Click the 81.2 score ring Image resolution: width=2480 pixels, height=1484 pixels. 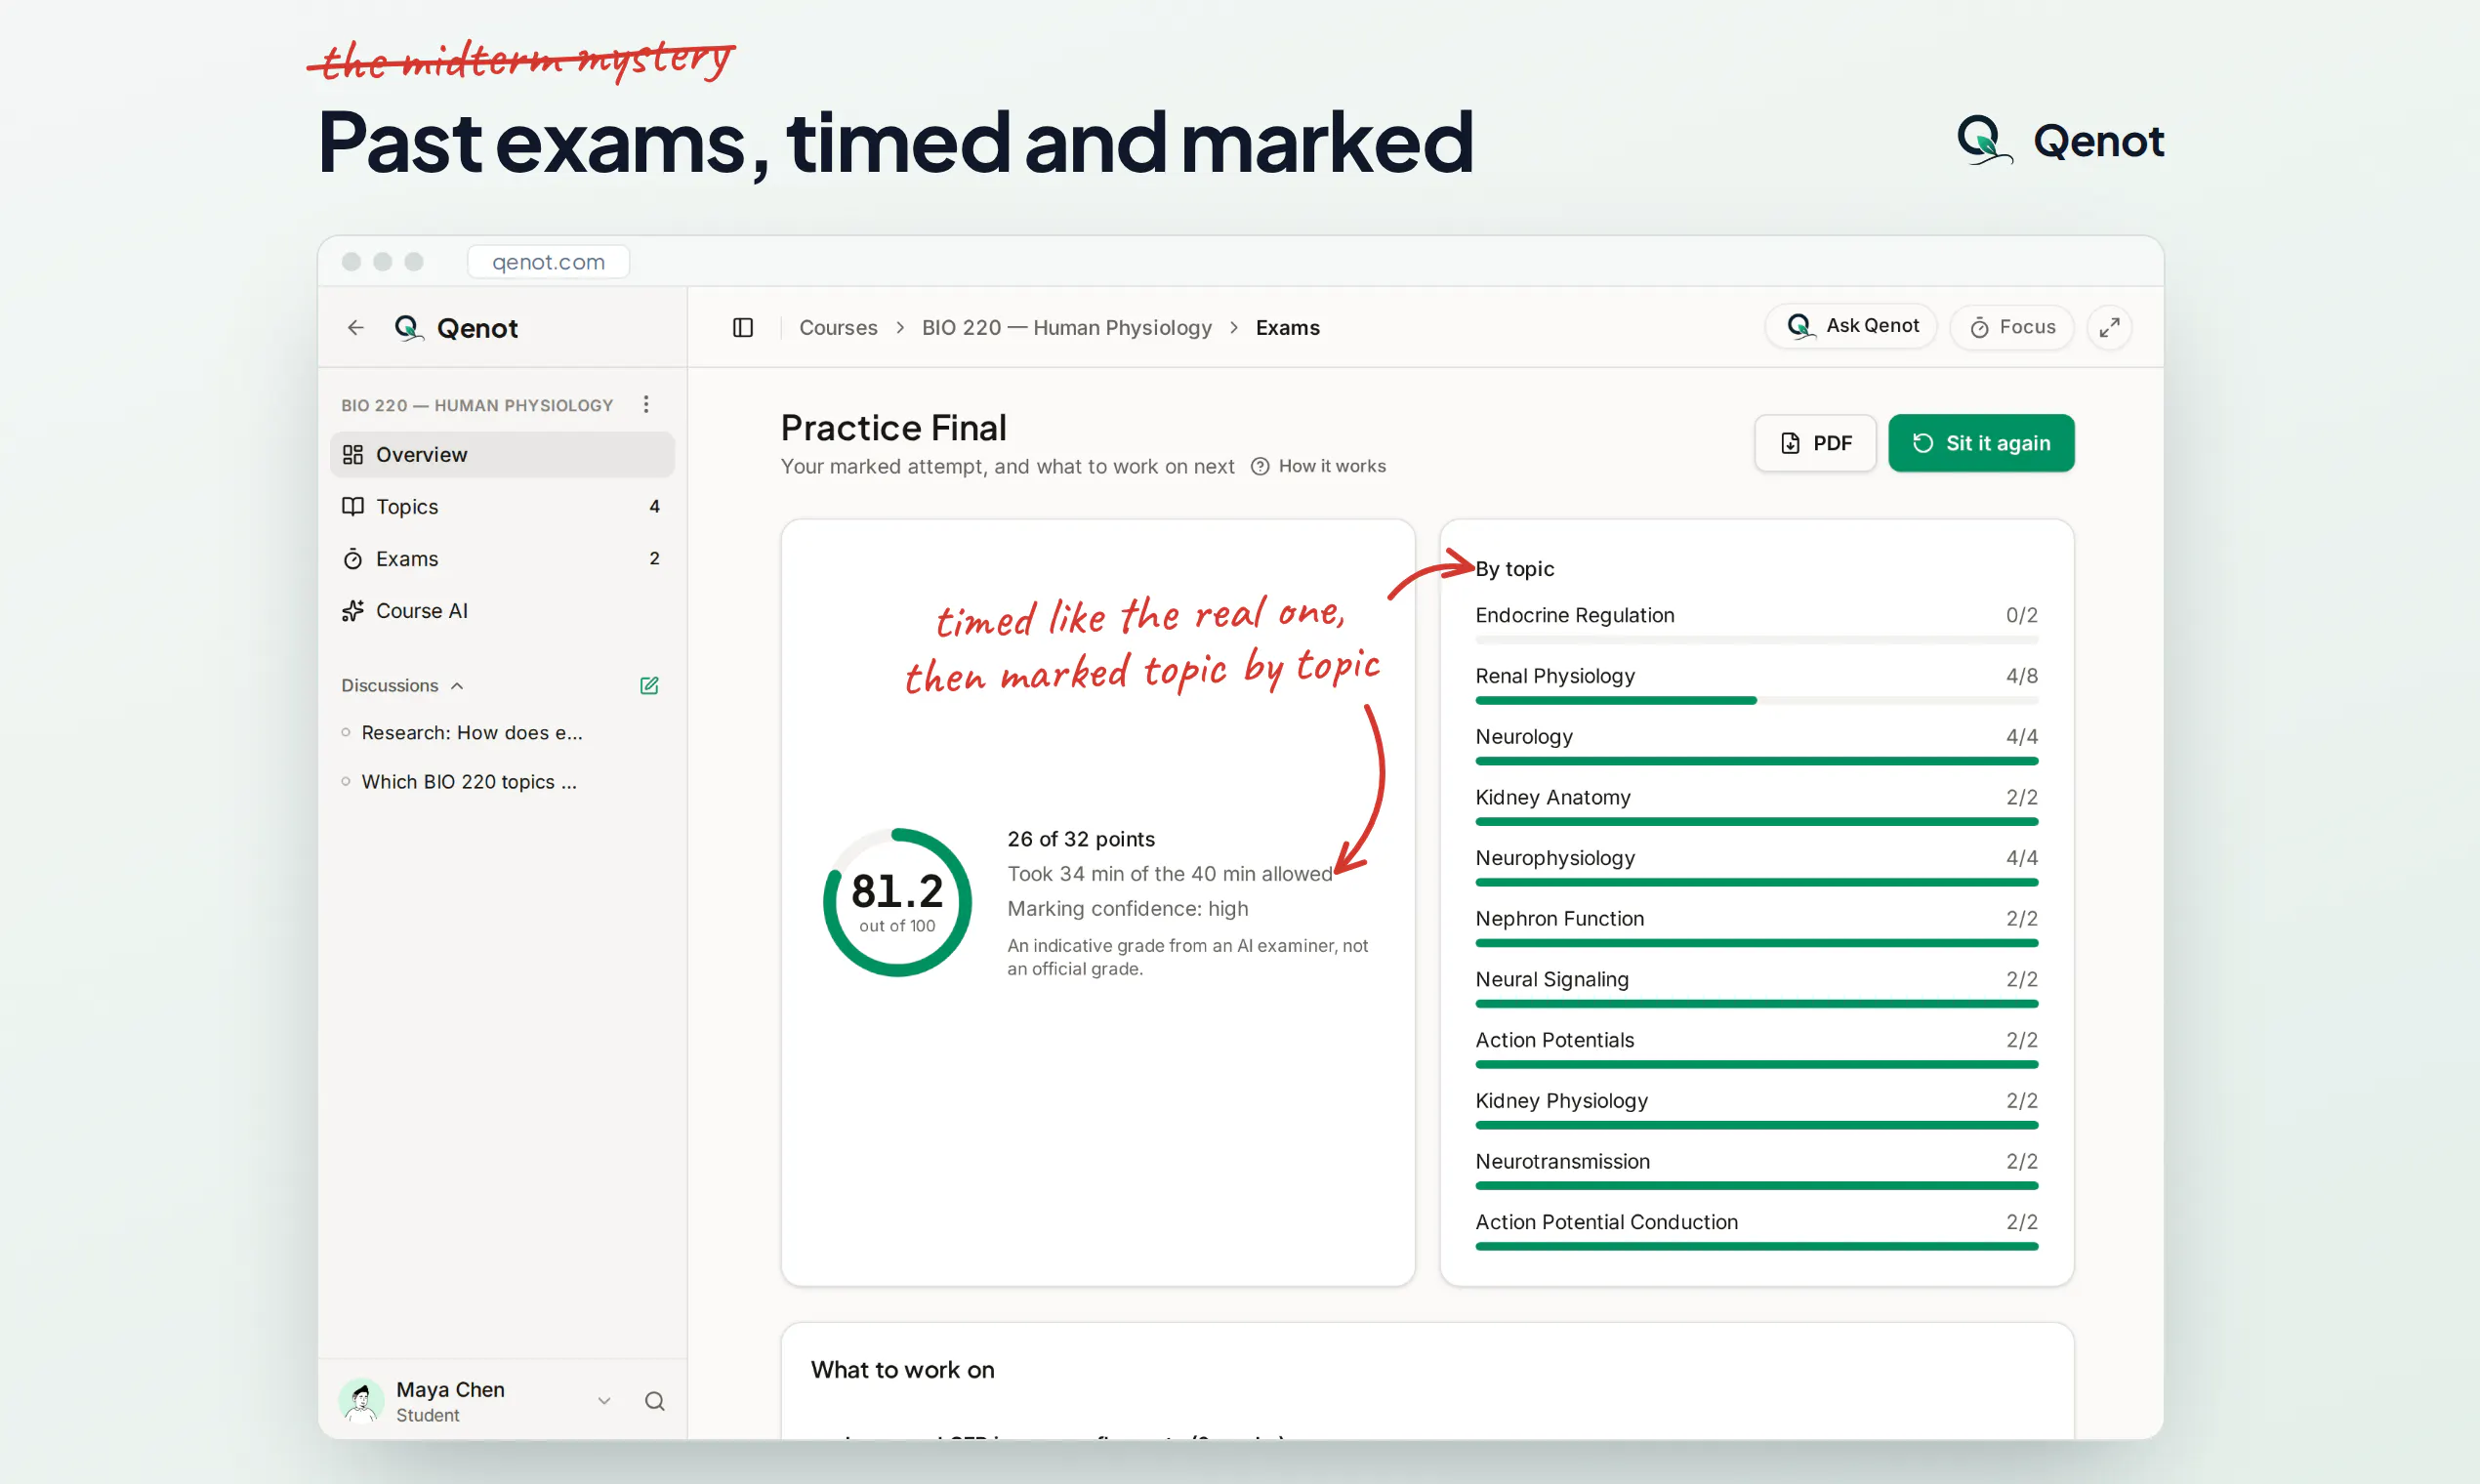[897, 902]
